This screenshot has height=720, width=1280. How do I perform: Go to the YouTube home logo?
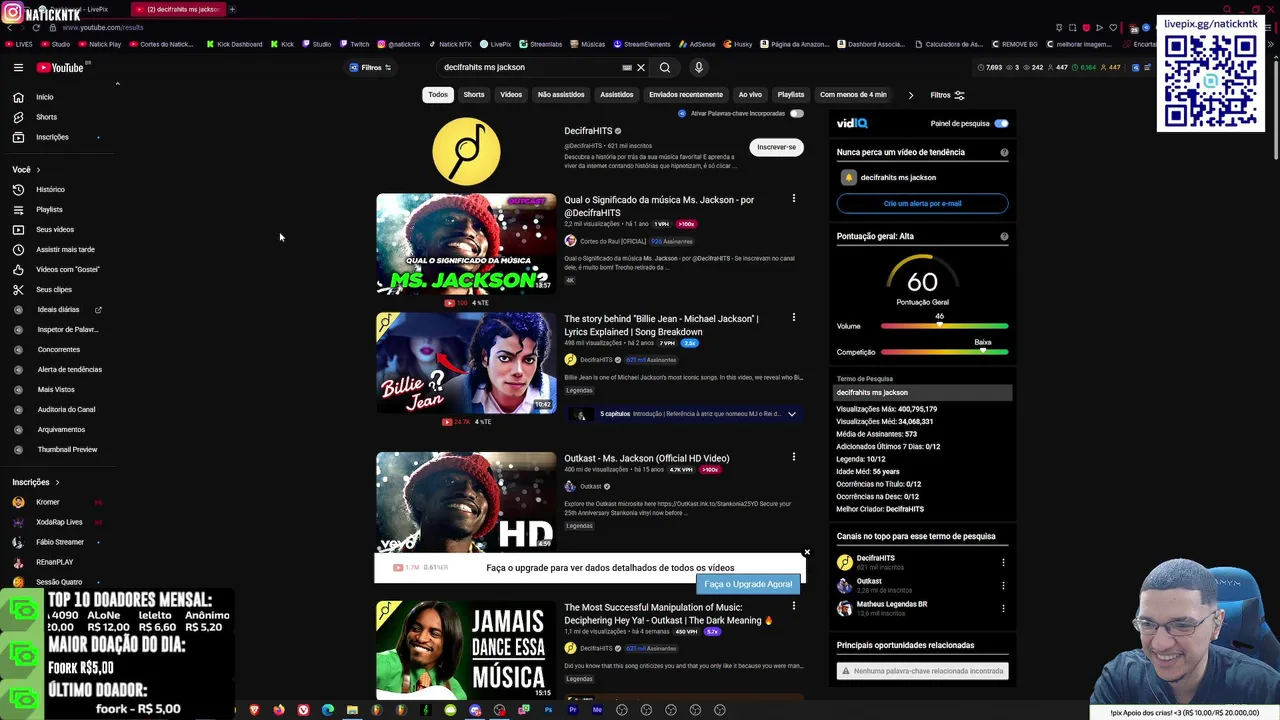pyautogui.click(x=60, y=67)
